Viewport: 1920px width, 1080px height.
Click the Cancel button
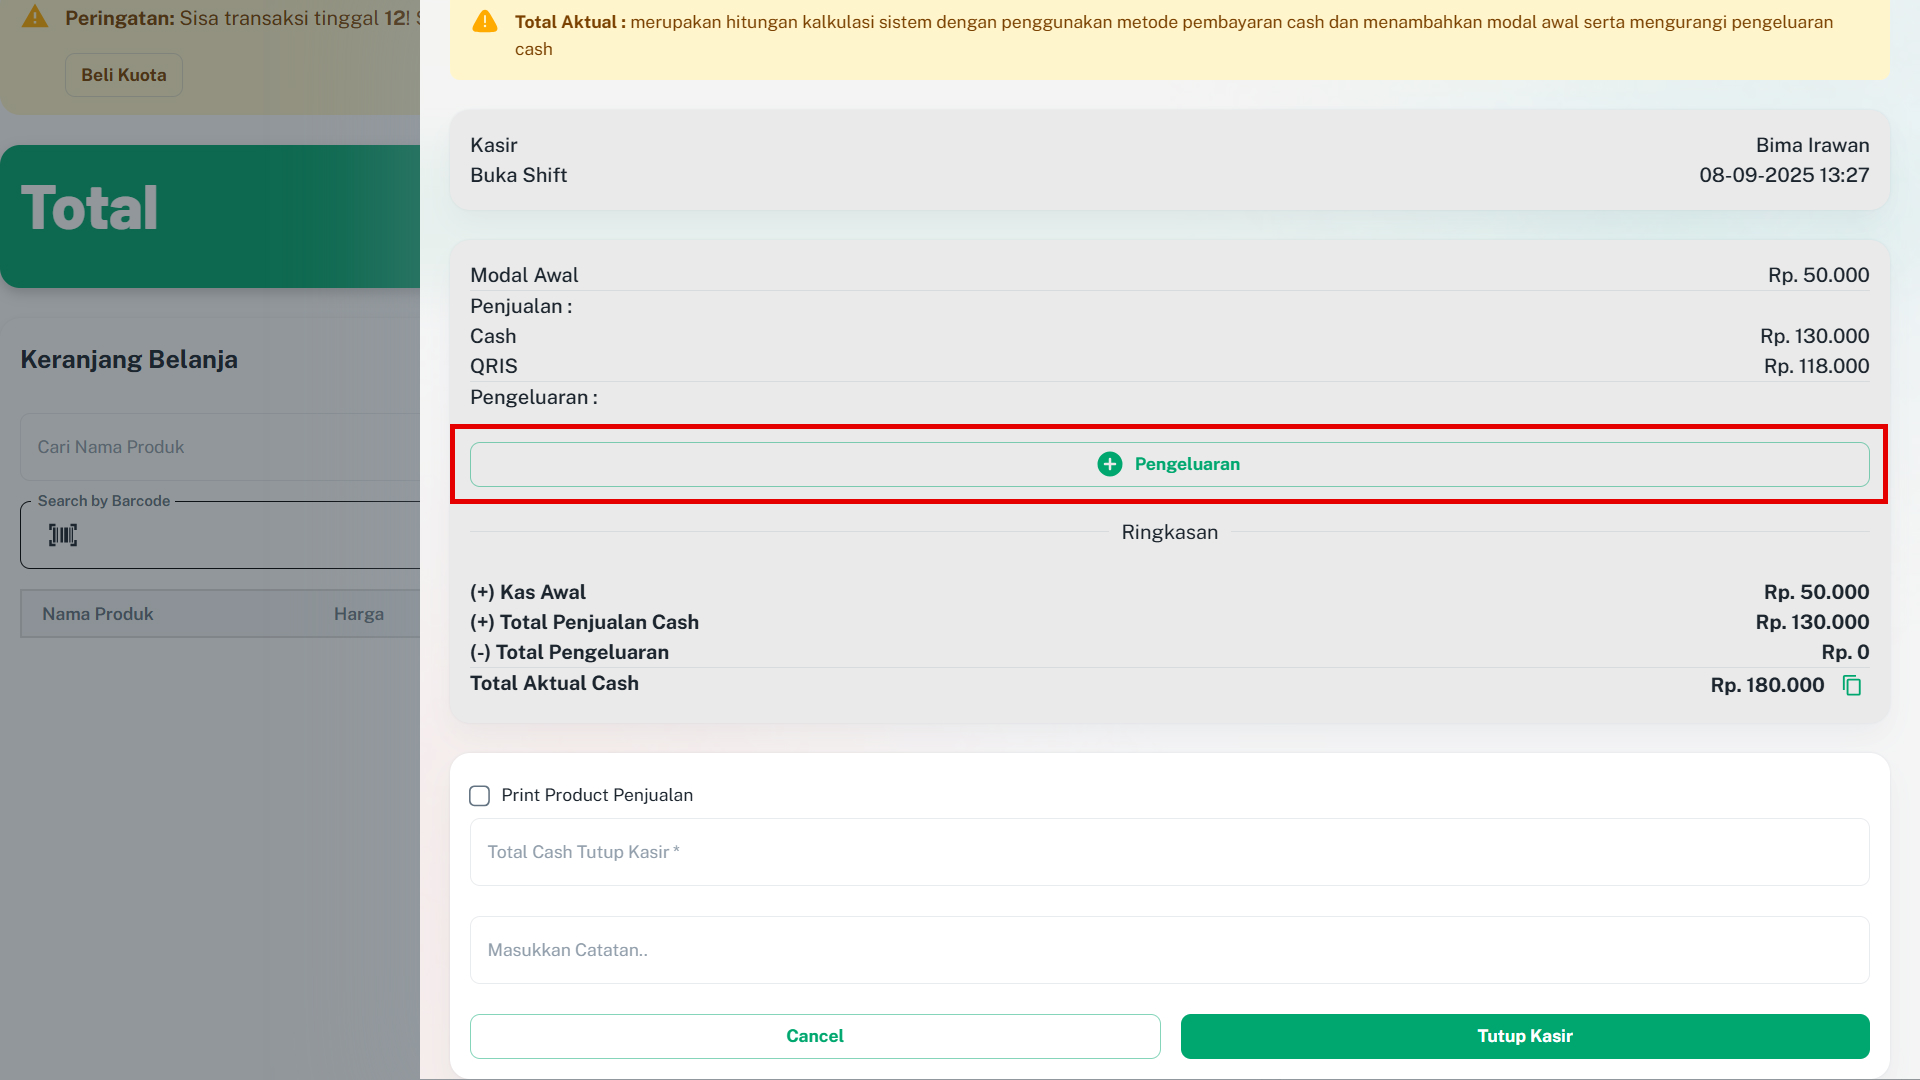(814, 1036)
